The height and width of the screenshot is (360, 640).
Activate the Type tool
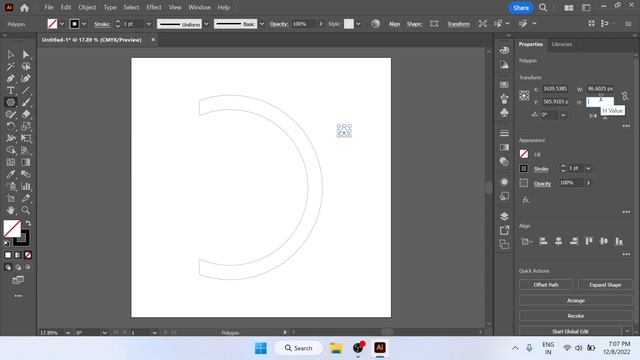[x=11, y=90]
